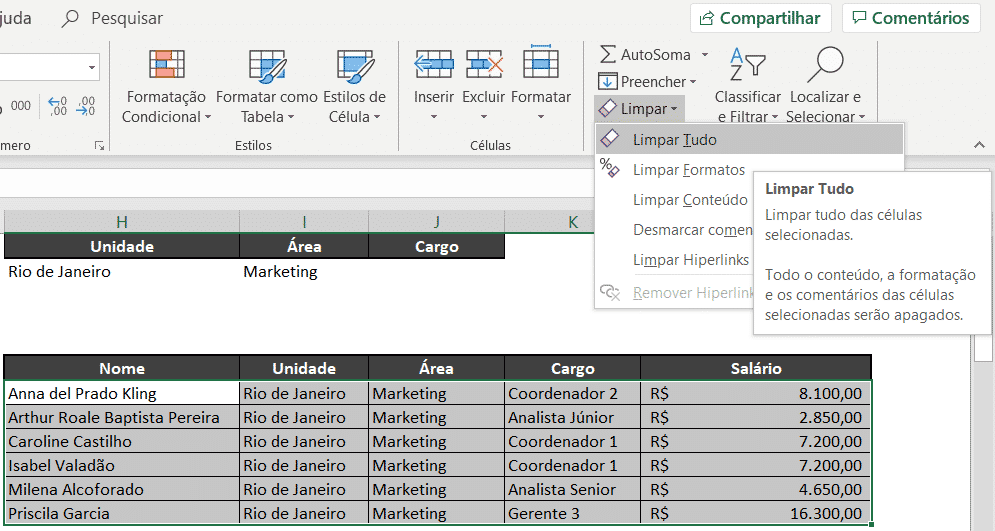Select salary cell 8.100,00

[756, 393]
